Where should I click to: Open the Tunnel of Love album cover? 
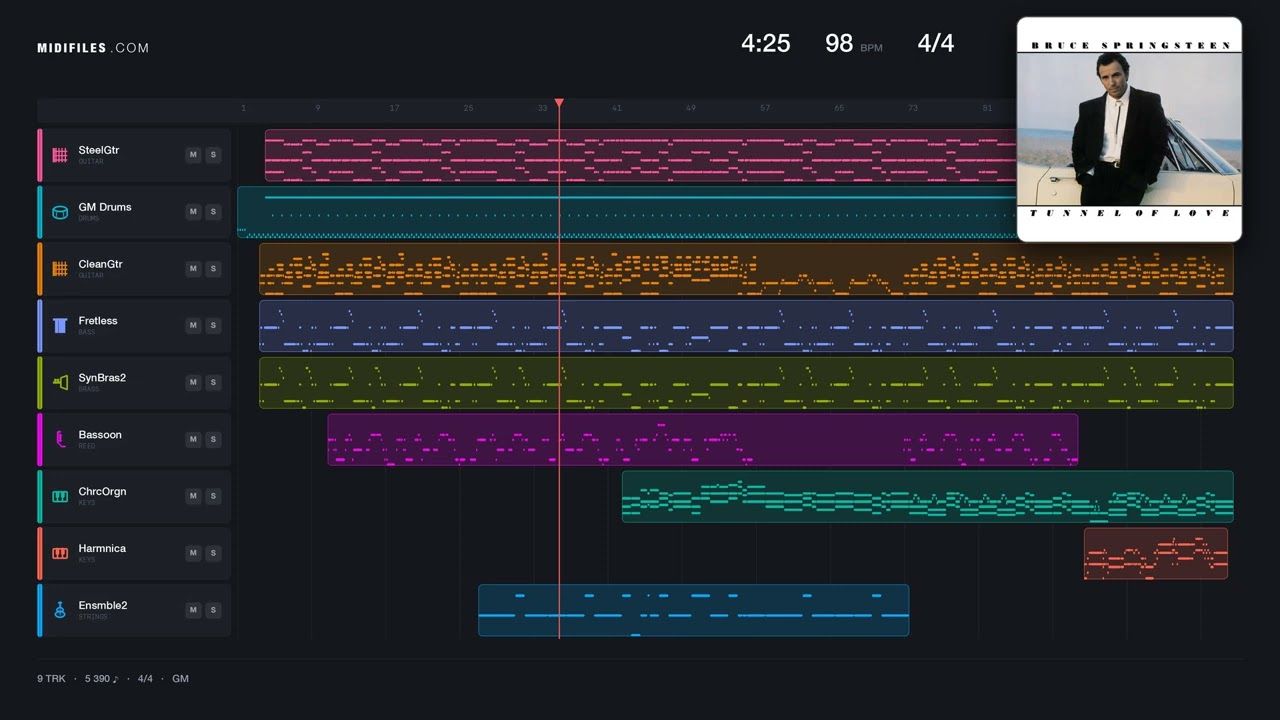[x=1129, y=129]
